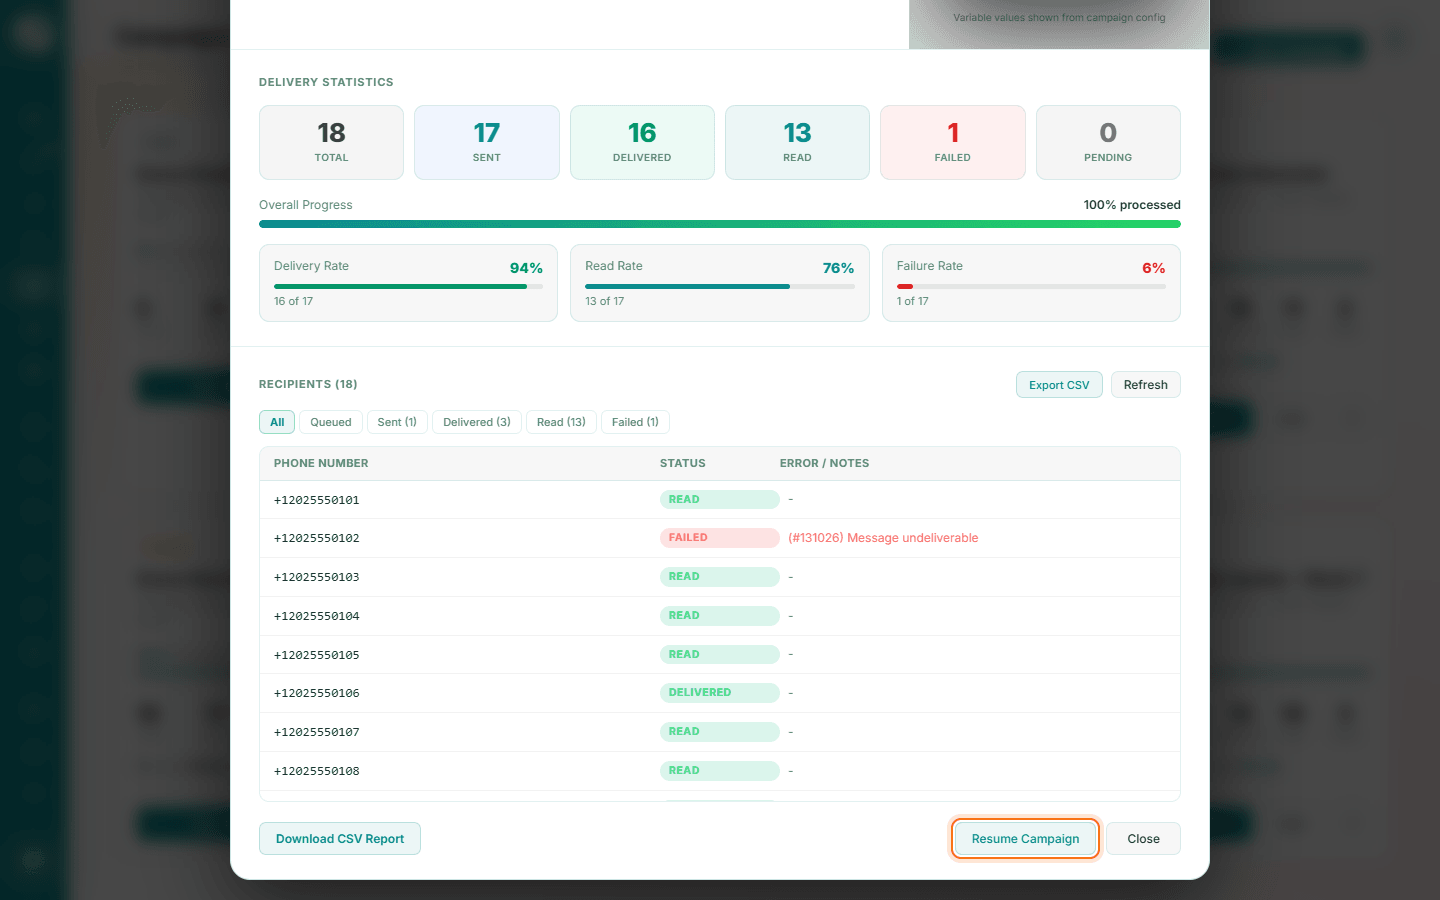Select phone number +12025550102
This screenshot has width=1440, height=900.
click(317, 538)
